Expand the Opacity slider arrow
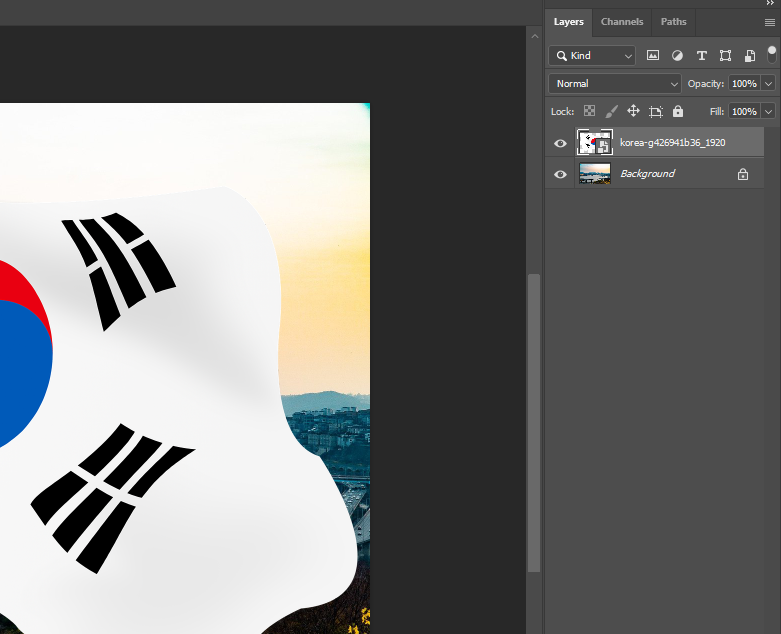 coord(769,84)
